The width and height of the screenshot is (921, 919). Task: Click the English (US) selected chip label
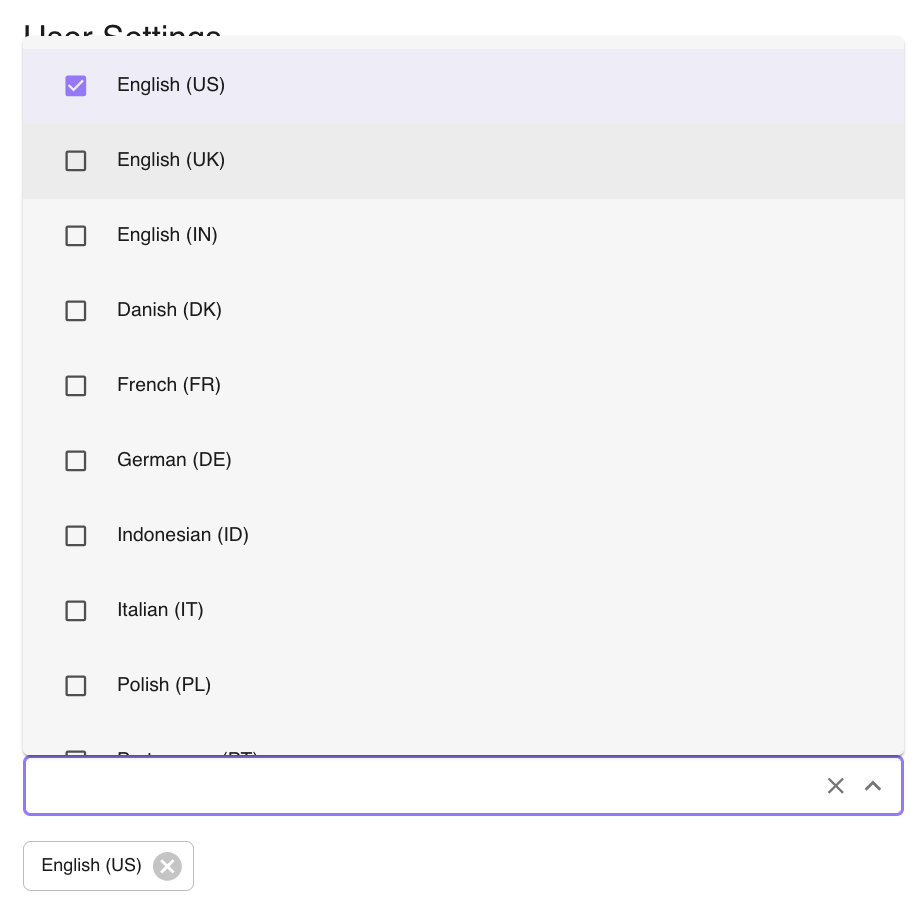[x=91, y=866]
